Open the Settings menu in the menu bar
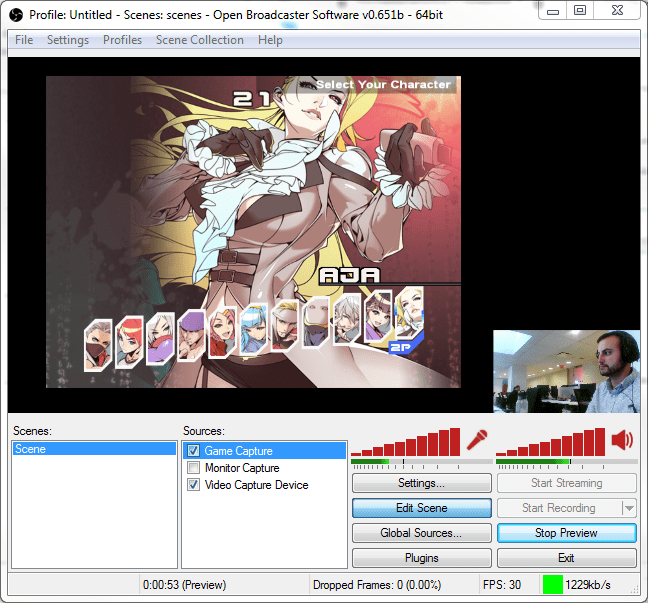Image resolution: width=648 pixels, height=603 pixels. pos(68,40)
